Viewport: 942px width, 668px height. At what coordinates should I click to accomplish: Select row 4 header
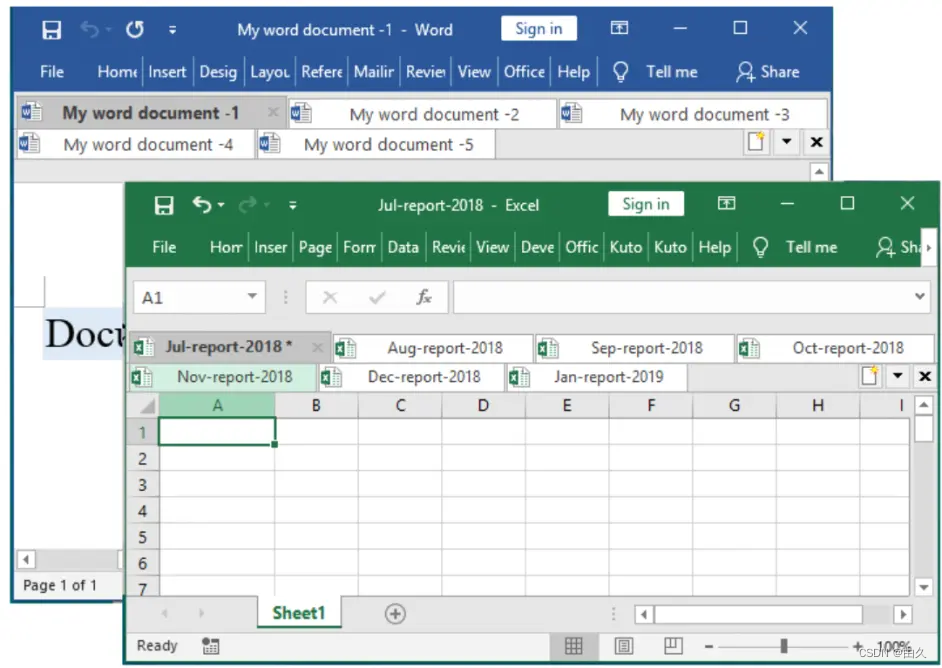pos(143,511)
